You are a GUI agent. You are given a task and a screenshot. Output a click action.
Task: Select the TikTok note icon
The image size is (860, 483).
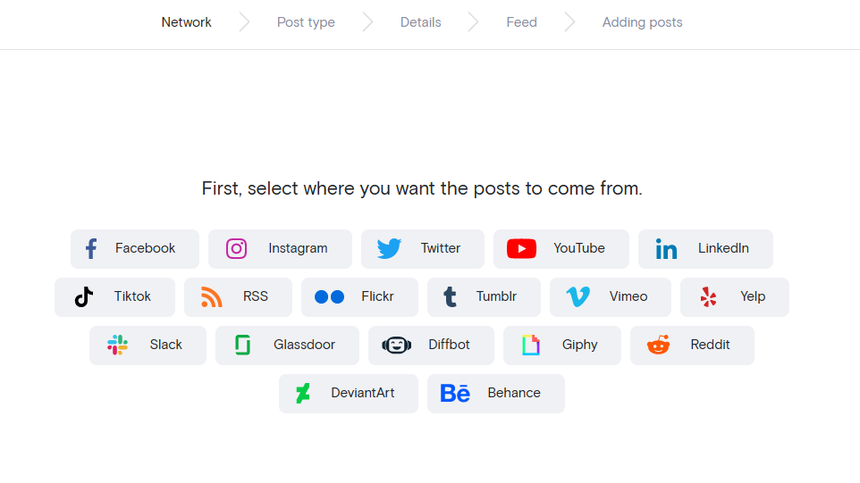pos(84,297)
